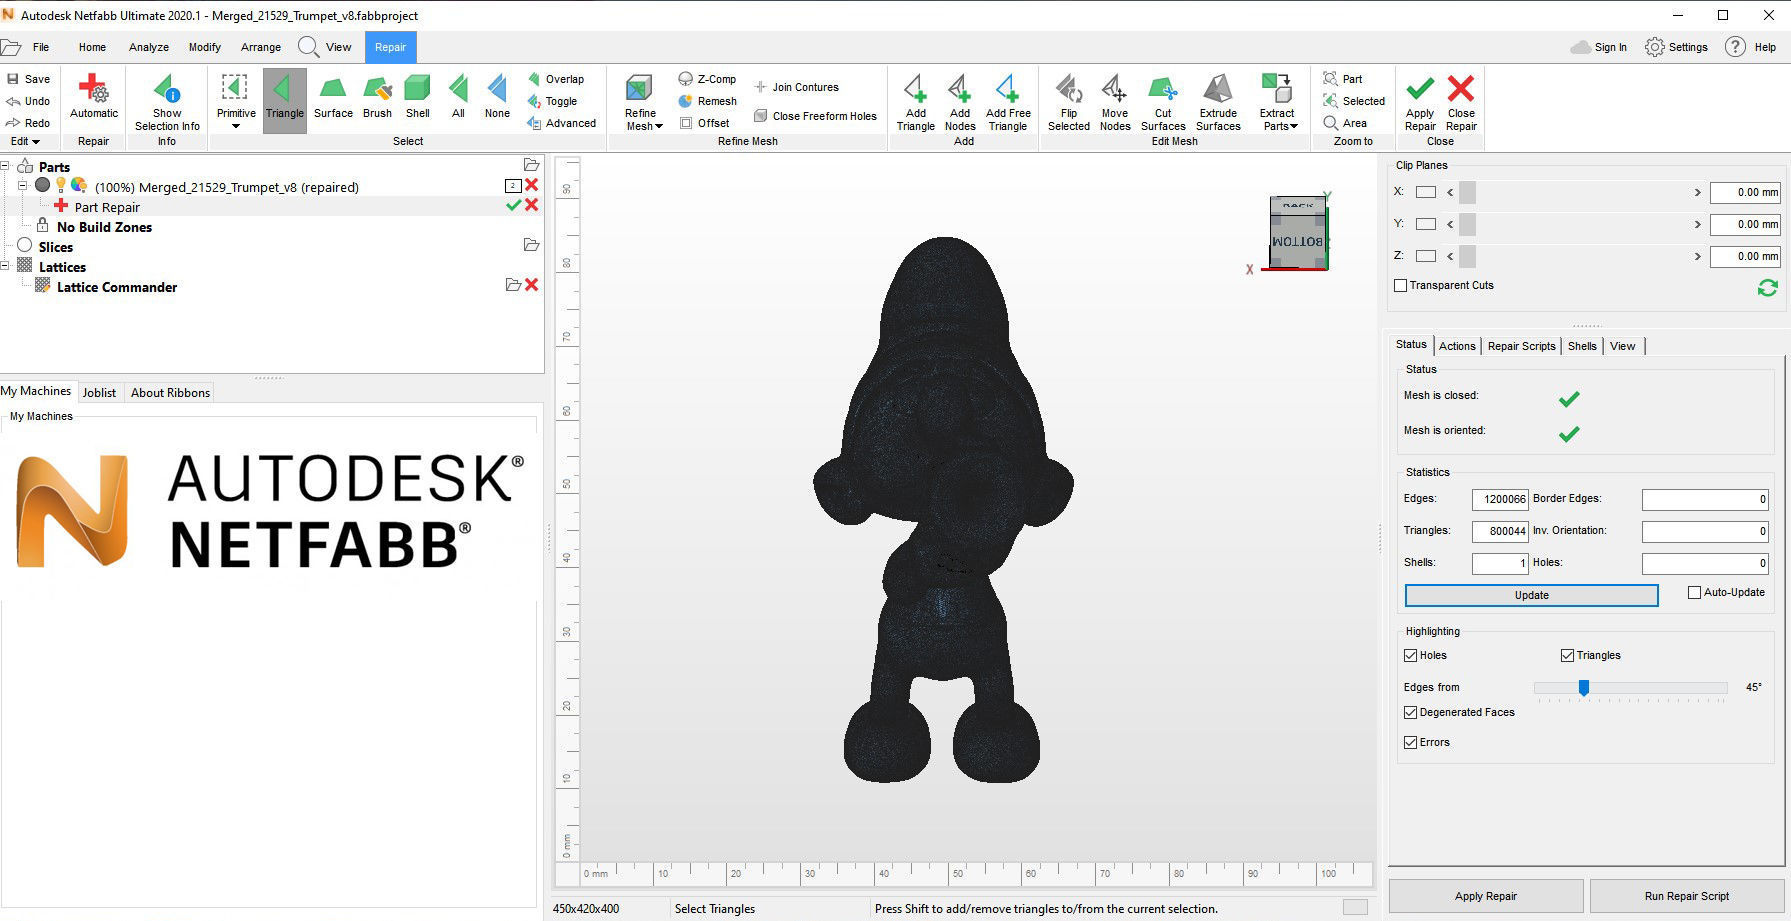Collapse Merged_21529_Trumpet_v8 part node
The width and height of the screenshot is (1791, 921).
(22, 185)
